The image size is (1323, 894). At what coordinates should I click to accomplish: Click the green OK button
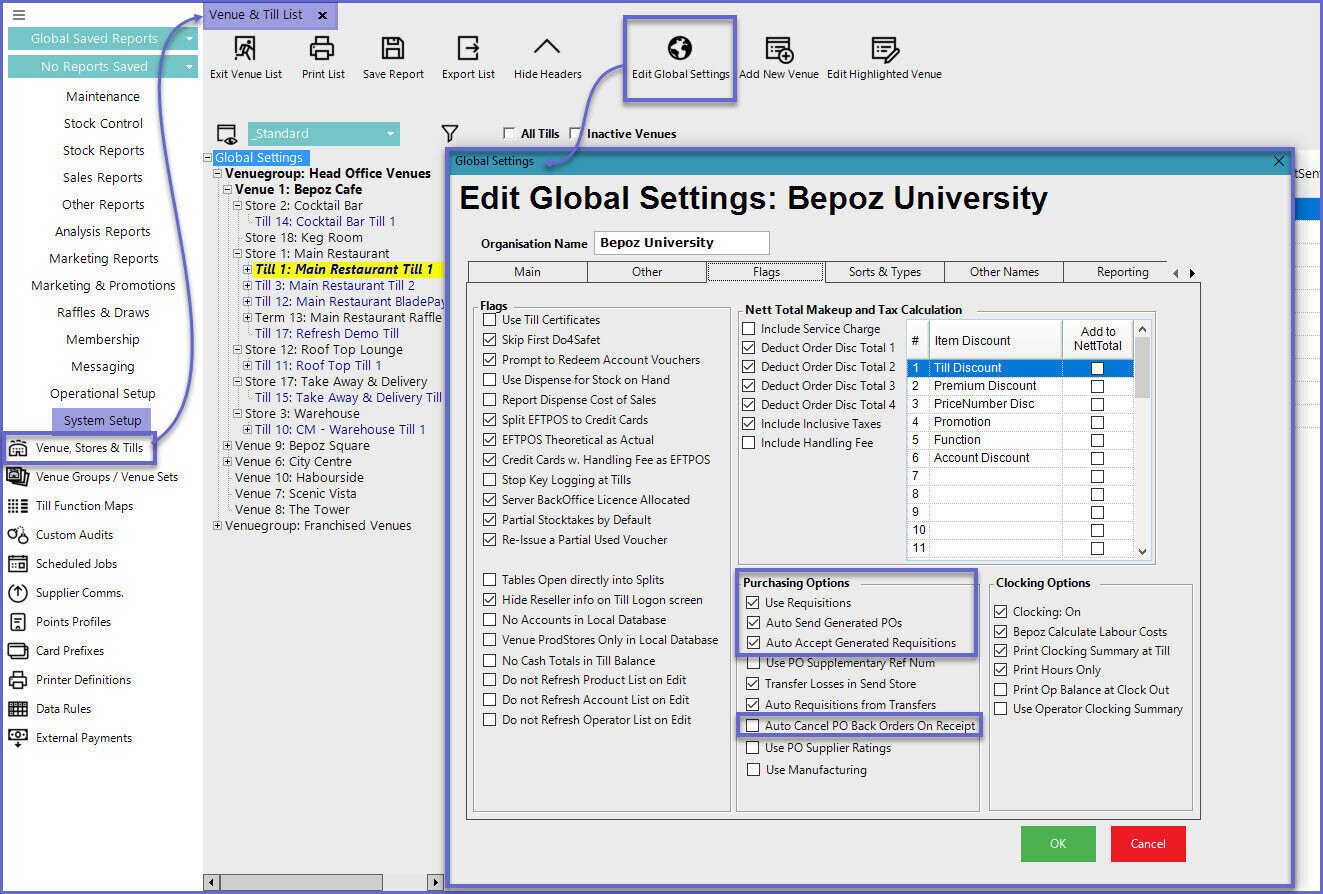click(1058, 844)
